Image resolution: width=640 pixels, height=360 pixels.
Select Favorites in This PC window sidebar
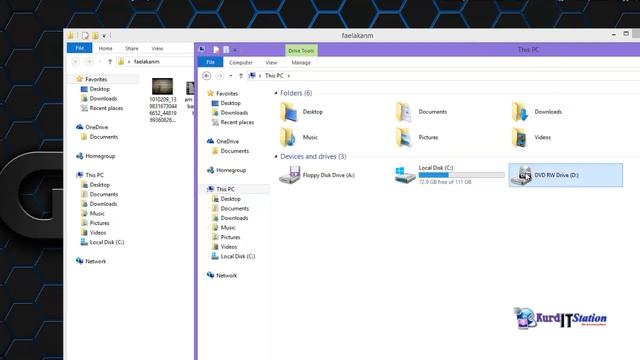222,93
